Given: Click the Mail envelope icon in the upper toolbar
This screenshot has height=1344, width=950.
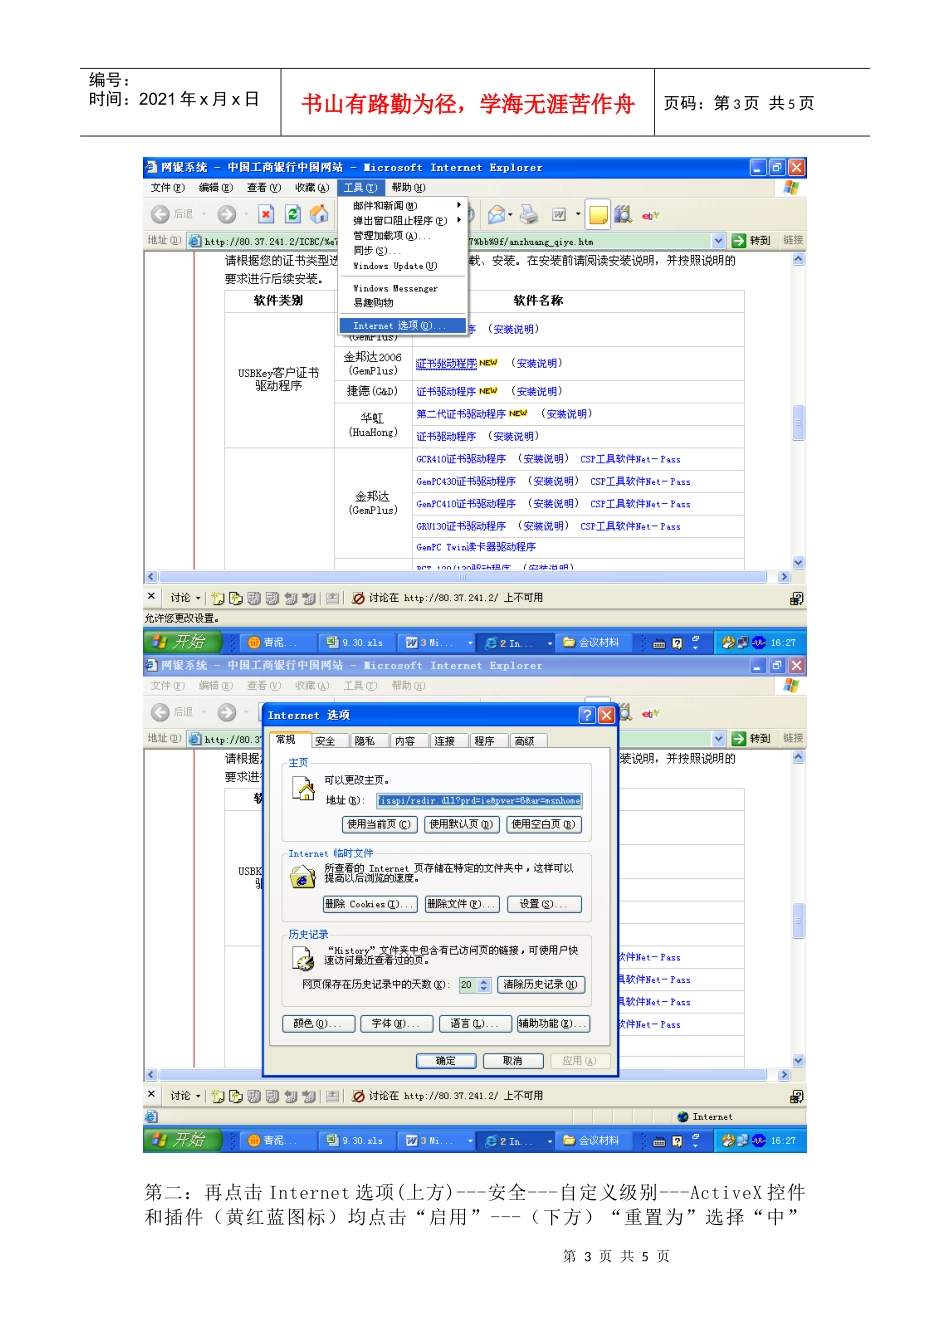Looking at the screenshot, I should tap(496, 214).
